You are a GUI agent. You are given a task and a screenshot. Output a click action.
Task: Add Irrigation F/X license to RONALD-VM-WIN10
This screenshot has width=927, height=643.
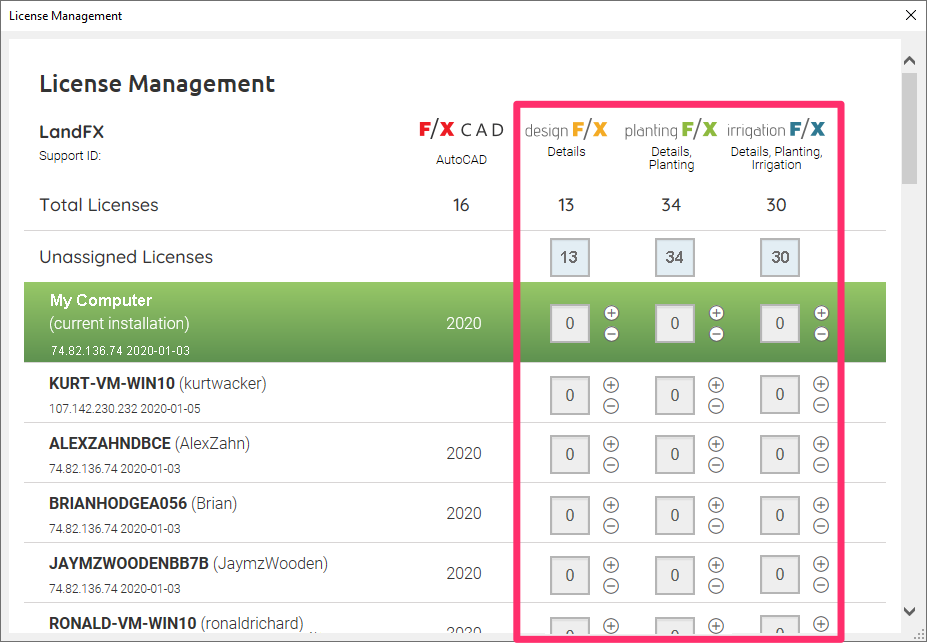821,623
